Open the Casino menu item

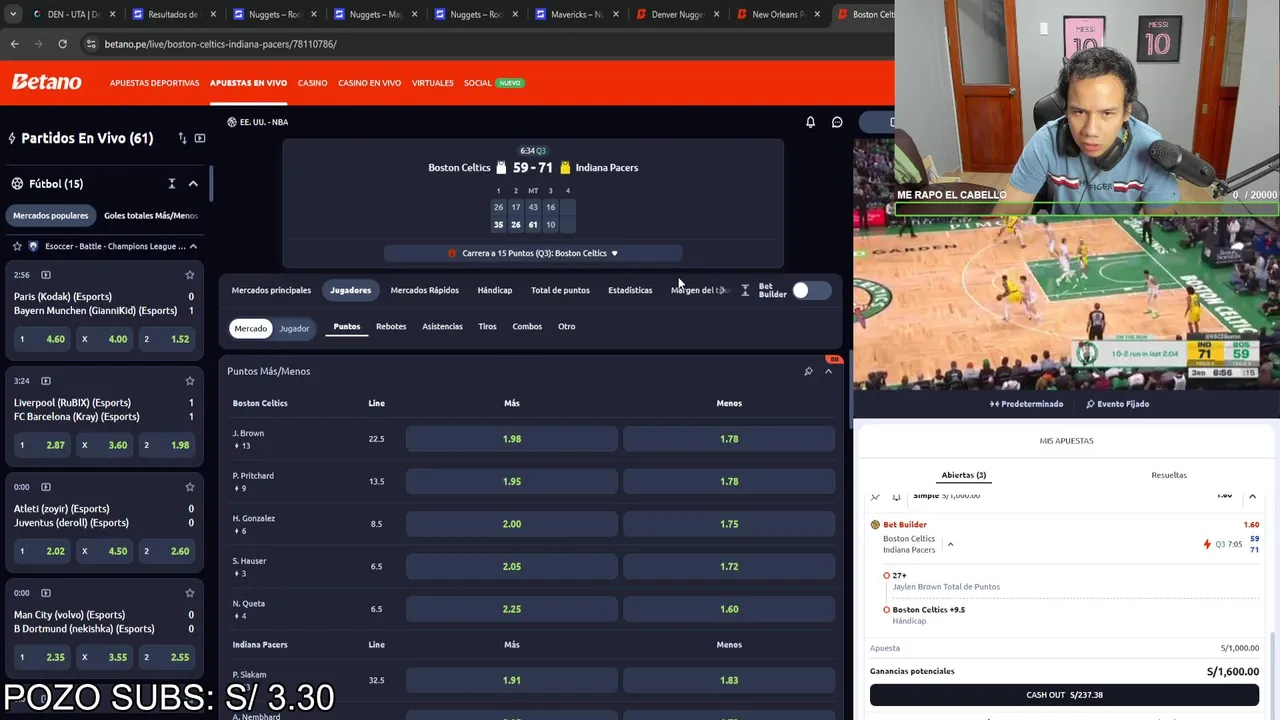click(x=312, y=83)
